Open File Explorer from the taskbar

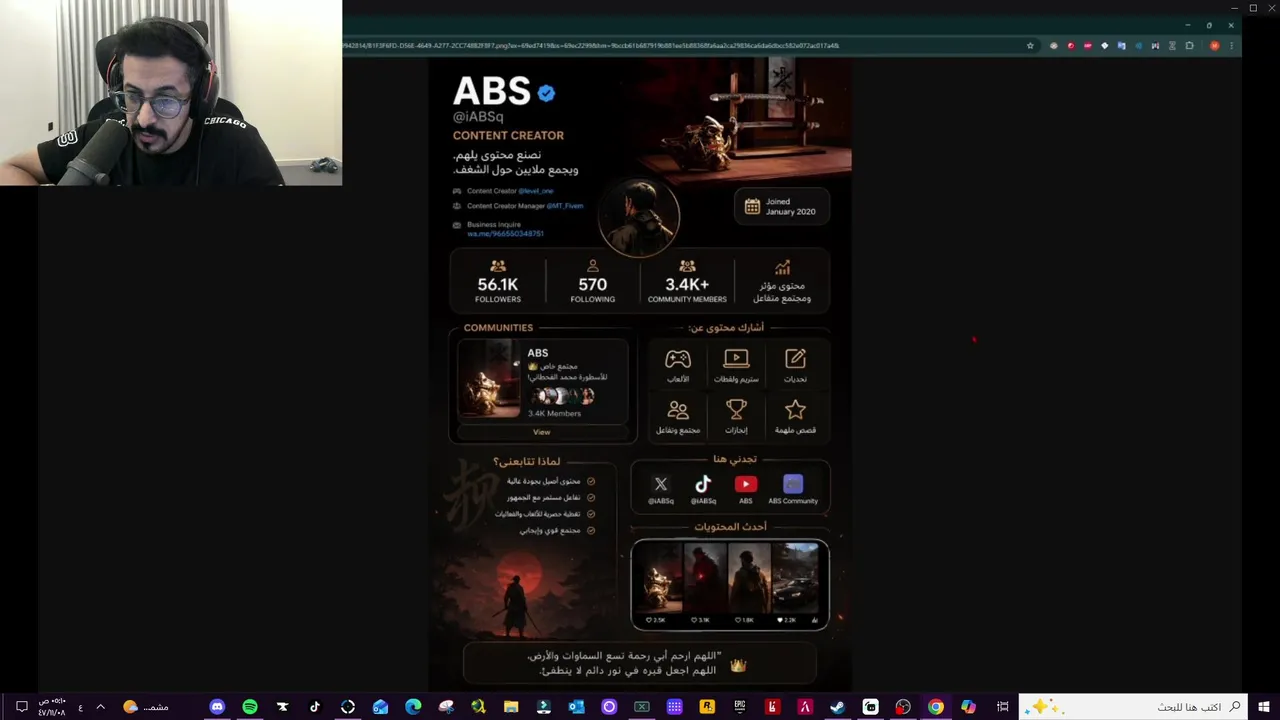(x=511, y=707)
